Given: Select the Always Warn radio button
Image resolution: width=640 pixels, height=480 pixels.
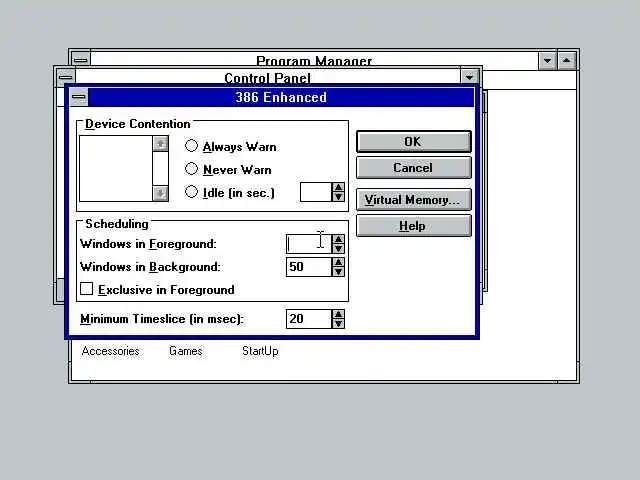Looking at the screenshot, I should (231, 146).
